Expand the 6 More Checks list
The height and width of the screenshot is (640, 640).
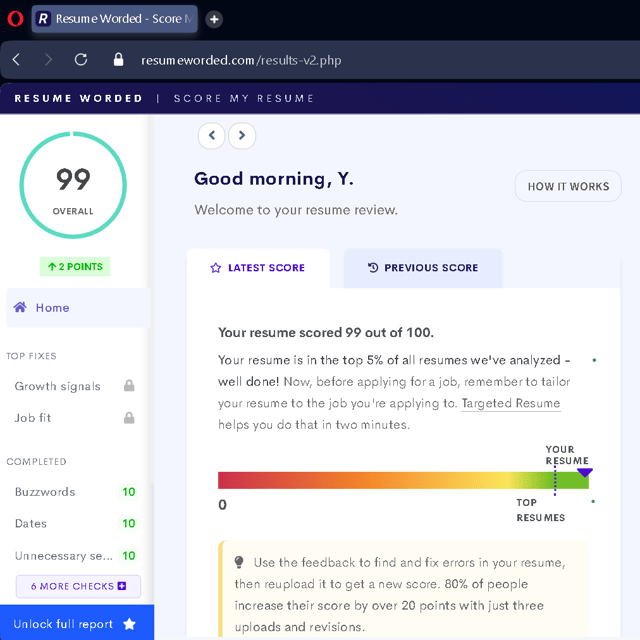pyautogui.click(x=78, y=587)
